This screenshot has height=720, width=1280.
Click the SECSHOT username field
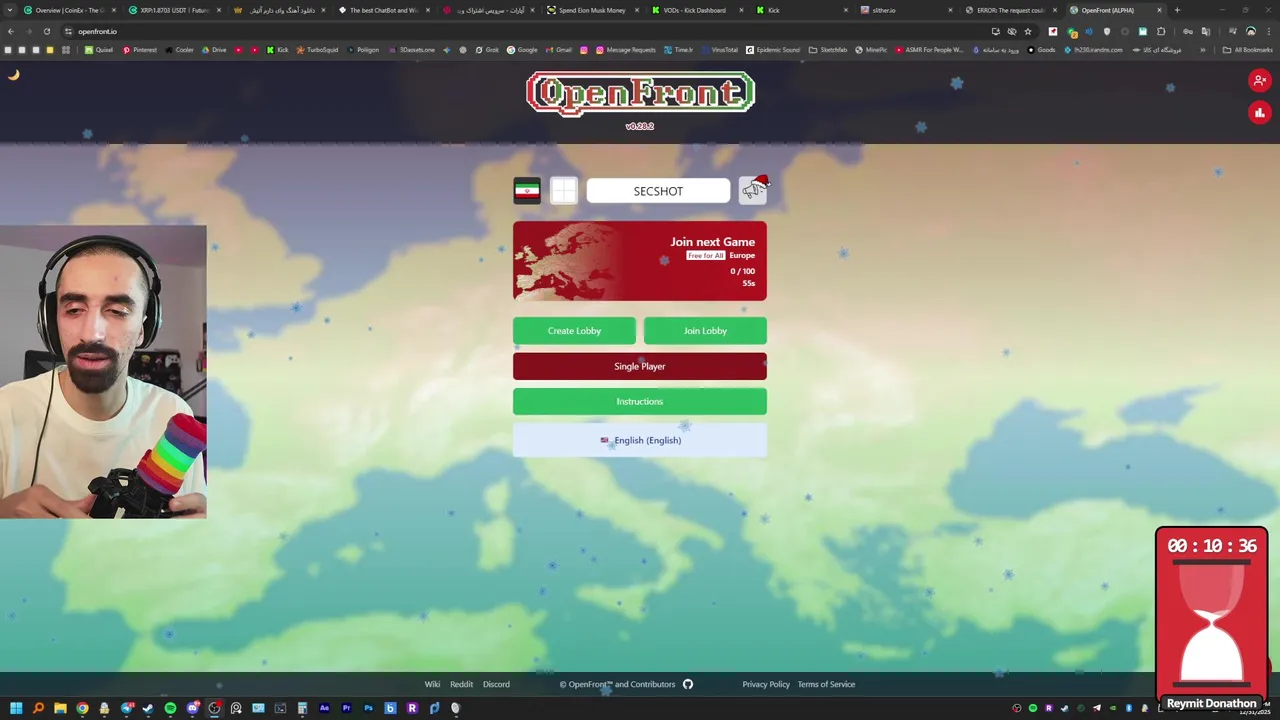click(658, 190)
